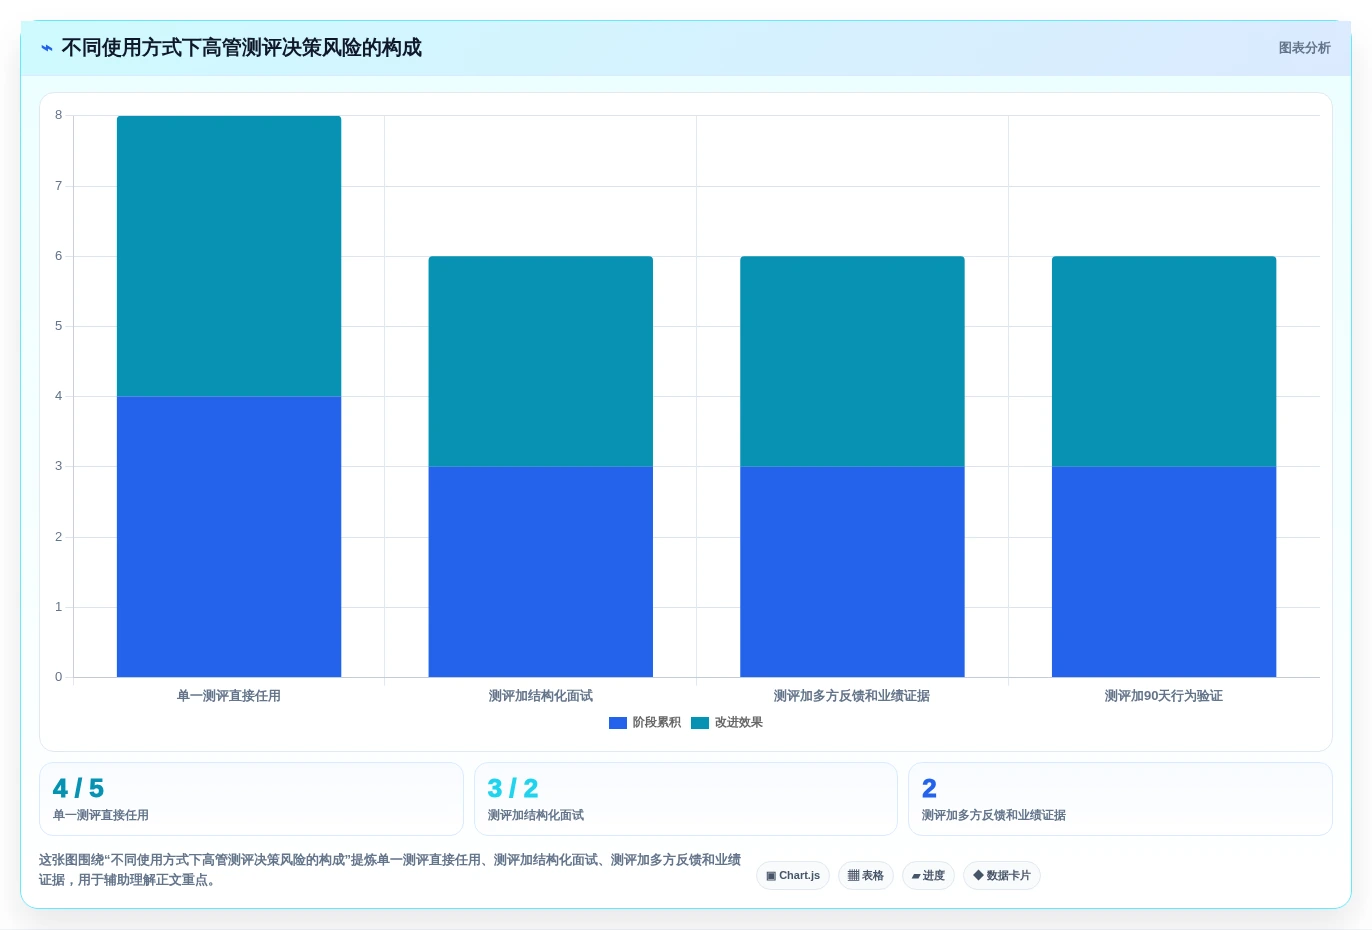Click the 进度 tag chip

click(x=928, y=876)
